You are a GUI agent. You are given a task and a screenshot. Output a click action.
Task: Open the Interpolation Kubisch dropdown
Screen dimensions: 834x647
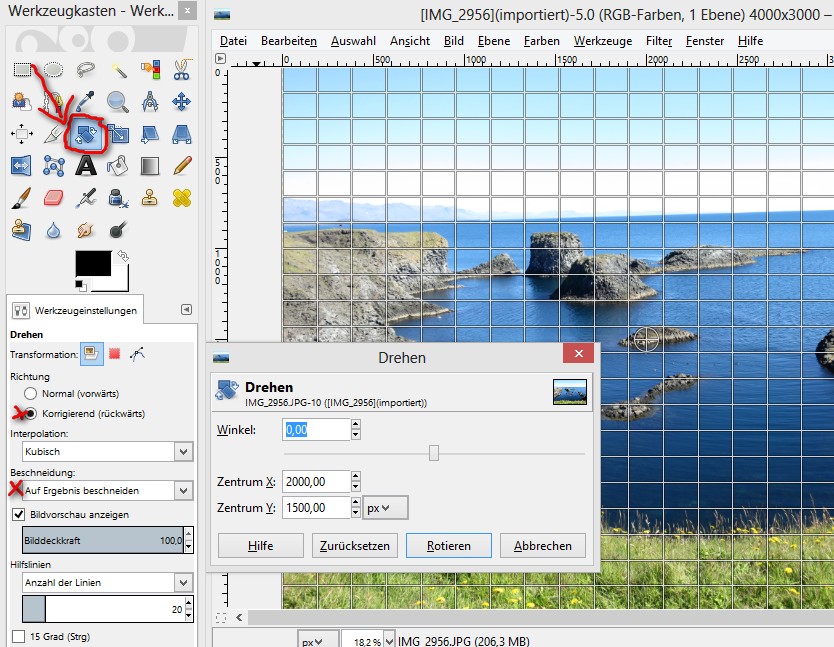[100, 452]
